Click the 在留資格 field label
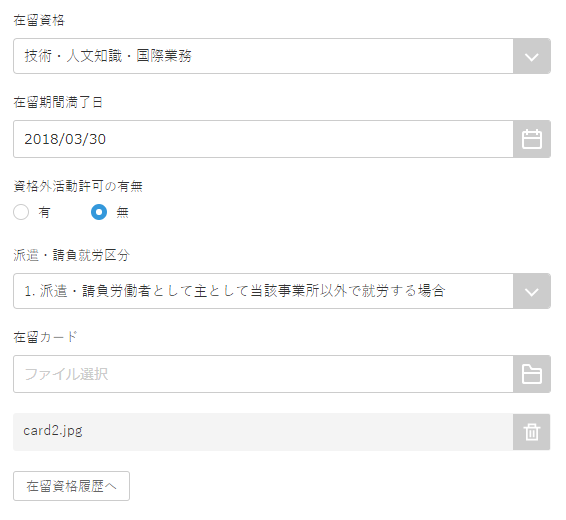The image size is (566, 520). pos(39,20)
